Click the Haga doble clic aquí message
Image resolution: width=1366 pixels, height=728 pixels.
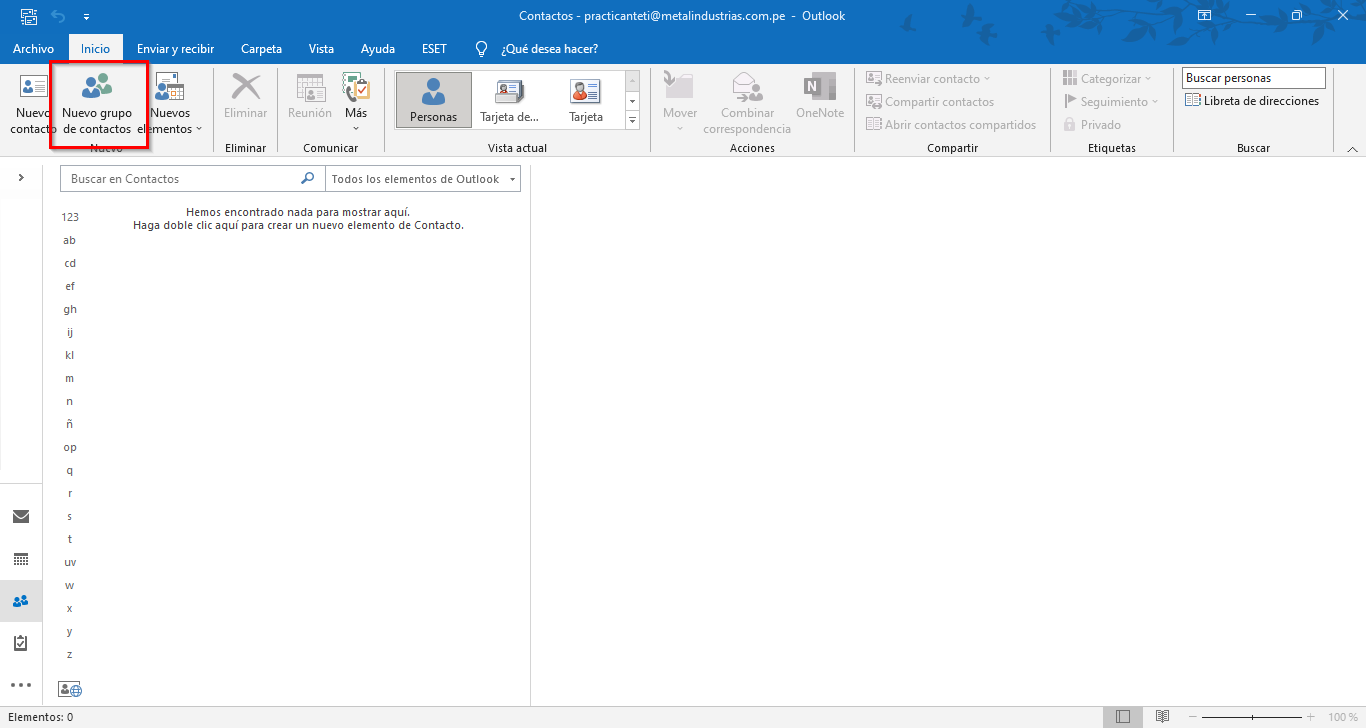click(298, 225)
